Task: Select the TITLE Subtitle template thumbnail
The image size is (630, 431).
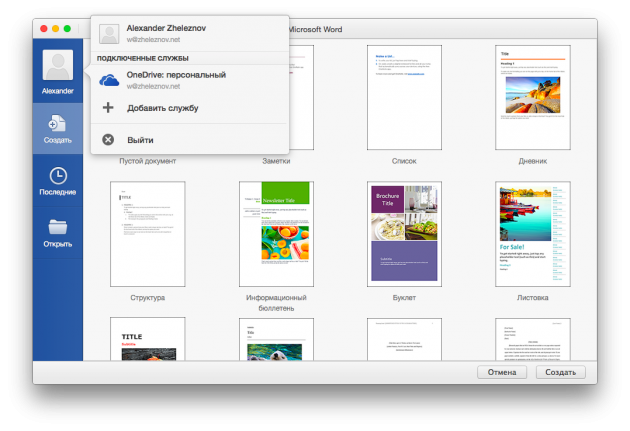Action: [x=148, y=339]
